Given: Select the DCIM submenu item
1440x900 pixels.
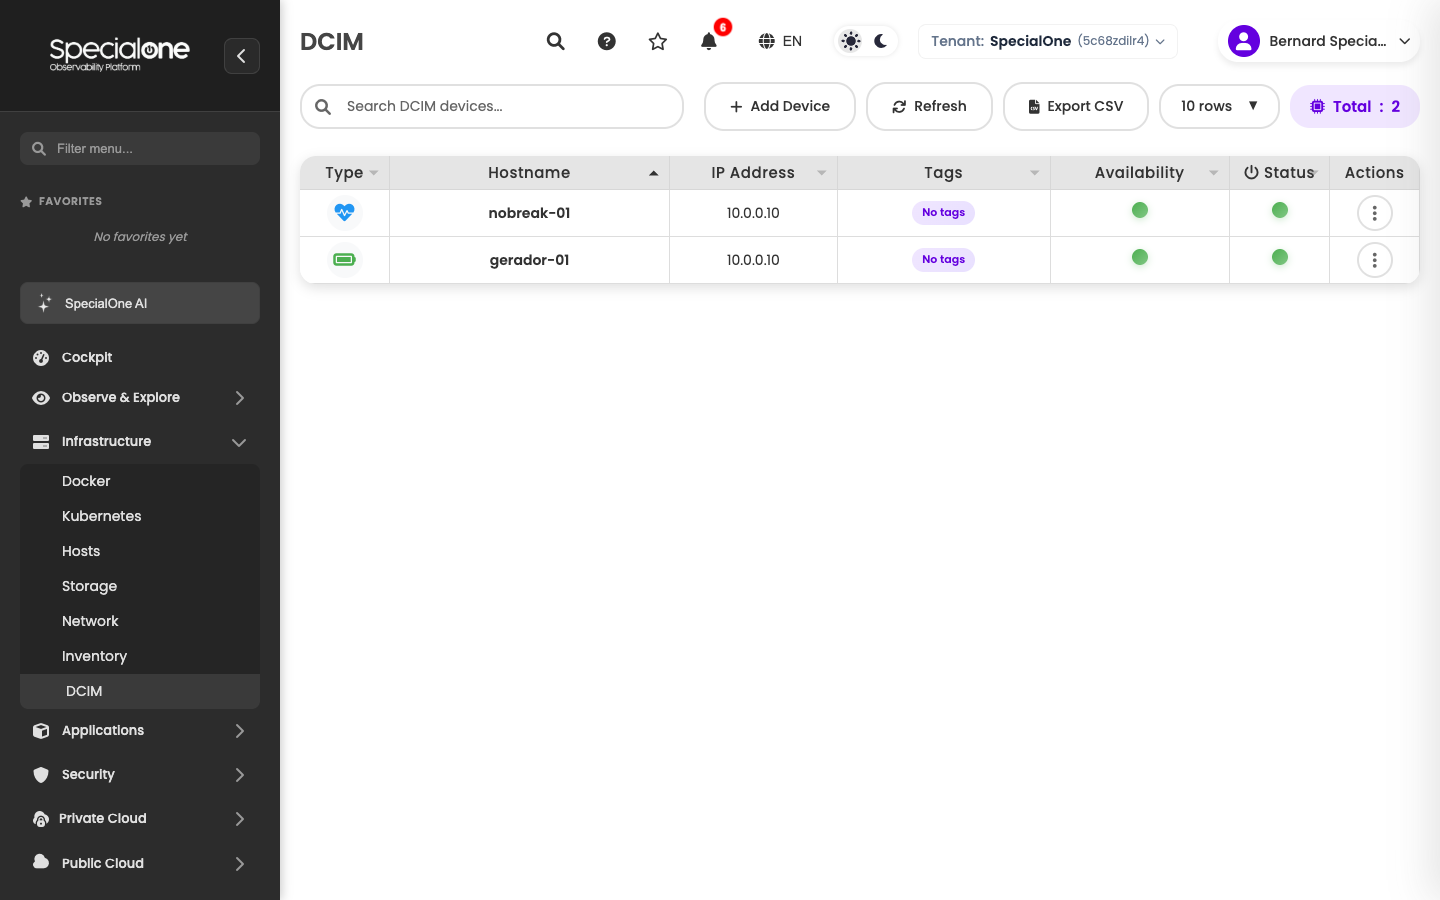Looking at the screenshot, I should pos(140,691).
